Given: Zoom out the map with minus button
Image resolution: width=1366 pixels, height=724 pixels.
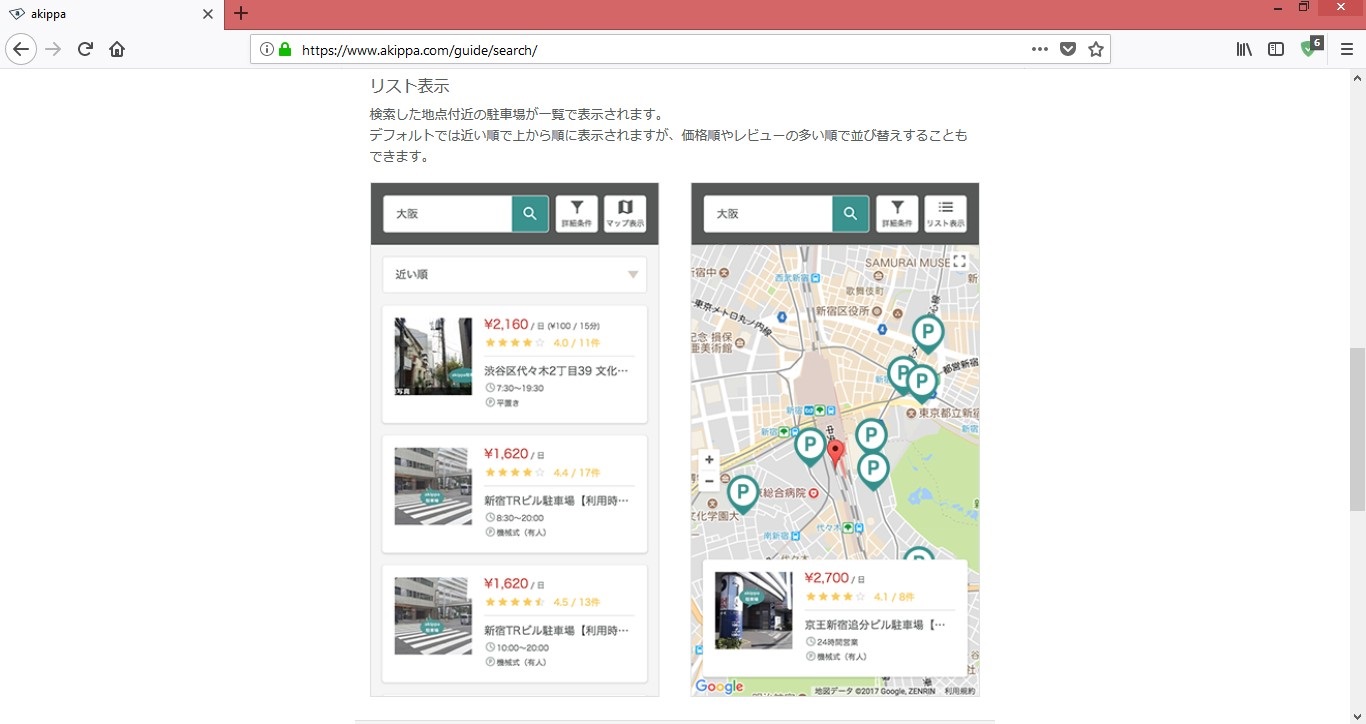Looking at the screenshot, I should pos(709,481).
